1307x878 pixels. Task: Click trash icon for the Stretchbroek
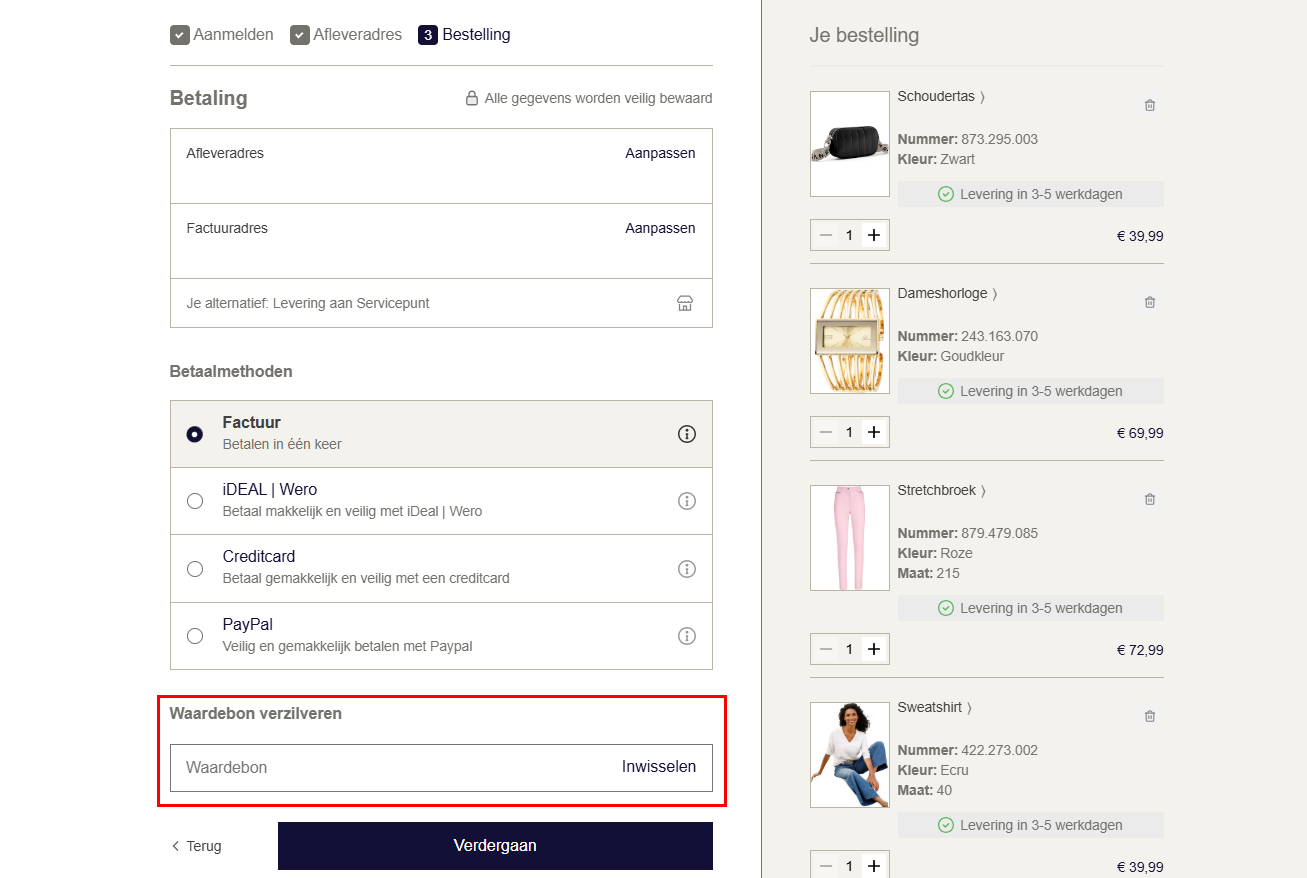(x=1149, y=499)
